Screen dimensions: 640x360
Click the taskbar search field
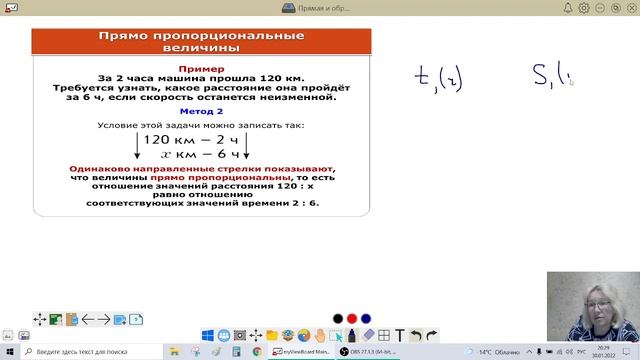pyautogui.click(x=91, y=351)
